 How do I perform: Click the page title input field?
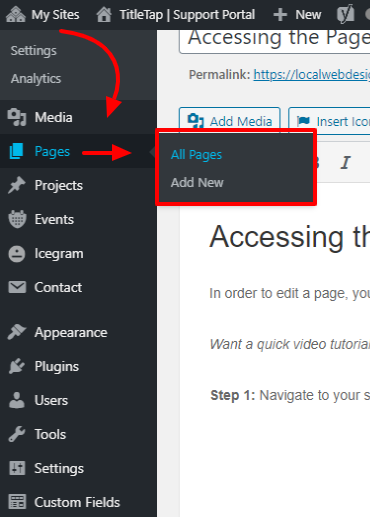point(275,42)
